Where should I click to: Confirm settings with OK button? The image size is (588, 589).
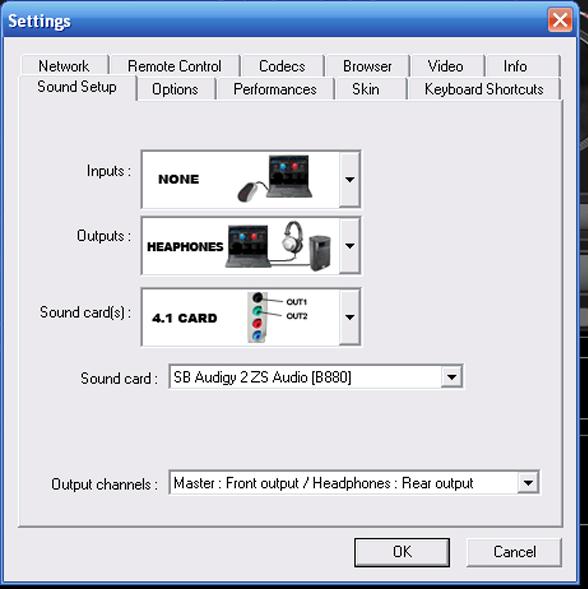pyautogui.click(x=402, y=552)
